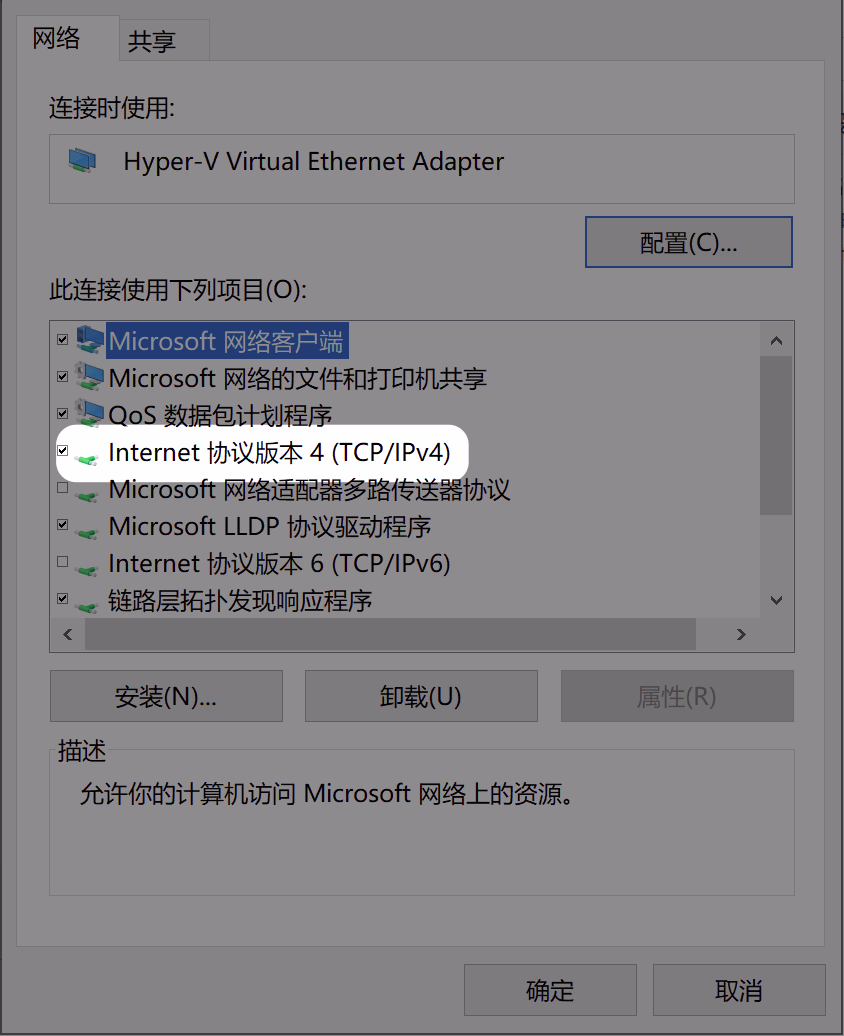
Task: Click the Internet 协议版本 6 icon
Action: coord(87,569)
